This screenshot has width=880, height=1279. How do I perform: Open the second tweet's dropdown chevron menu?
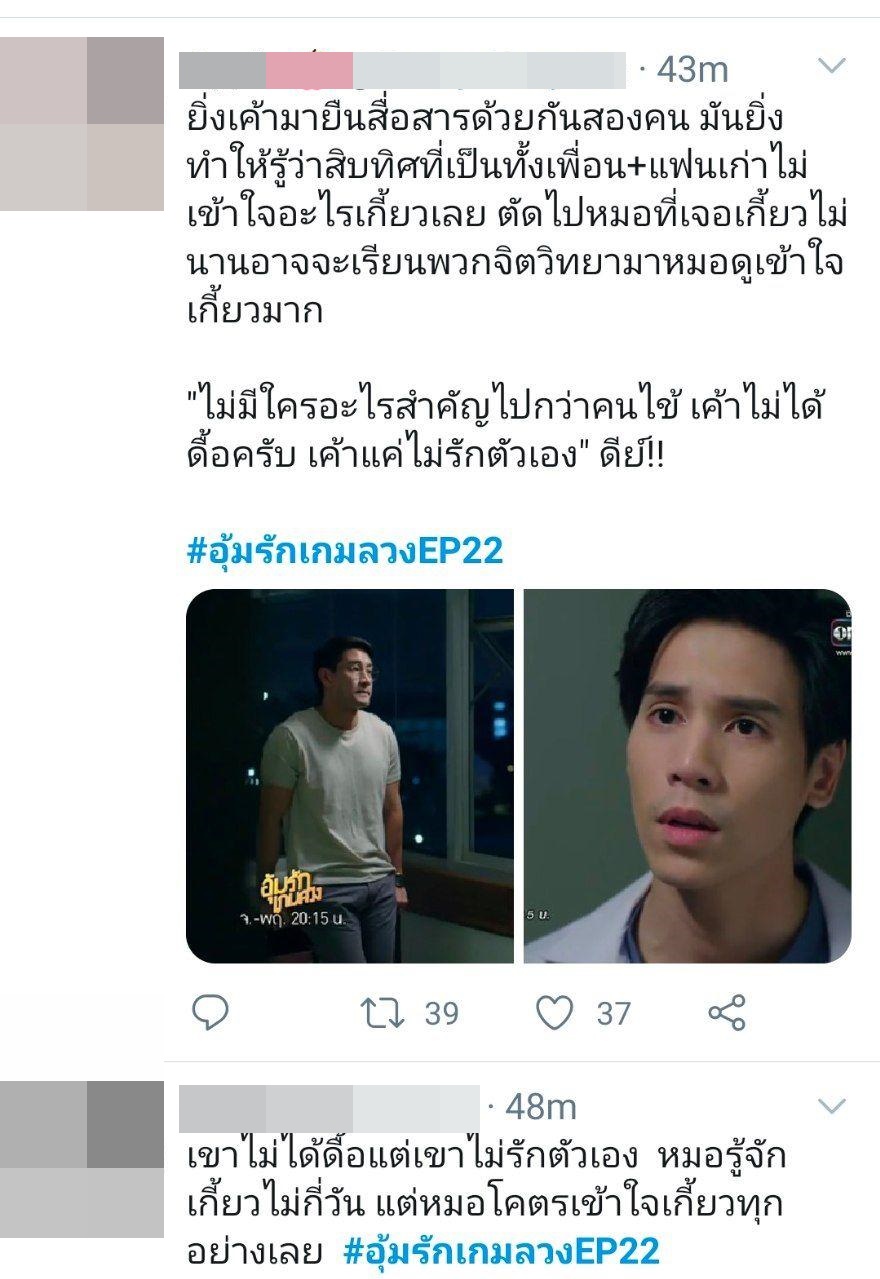click(x=832, y=1105)
